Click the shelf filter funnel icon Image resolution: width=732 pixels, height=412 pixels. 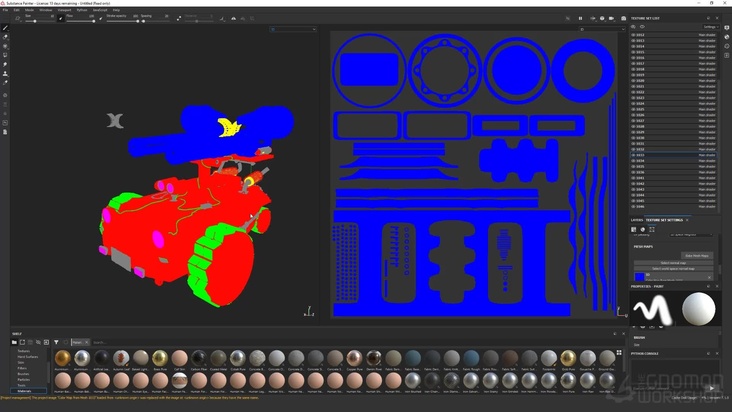56,342
